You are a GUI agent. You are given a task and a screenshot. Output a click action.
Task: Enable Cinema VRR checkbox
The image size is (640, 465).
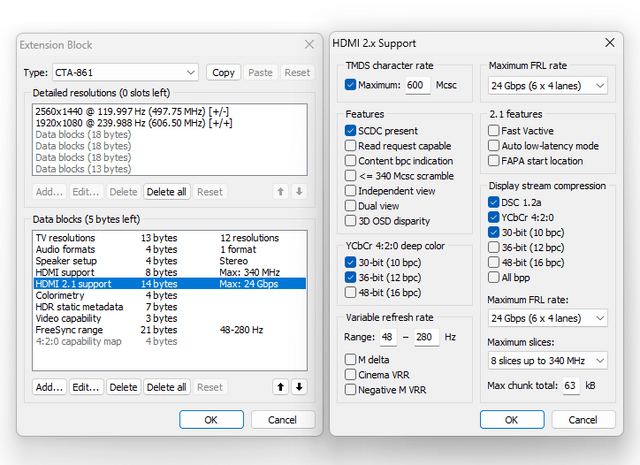tap(350, 375)
